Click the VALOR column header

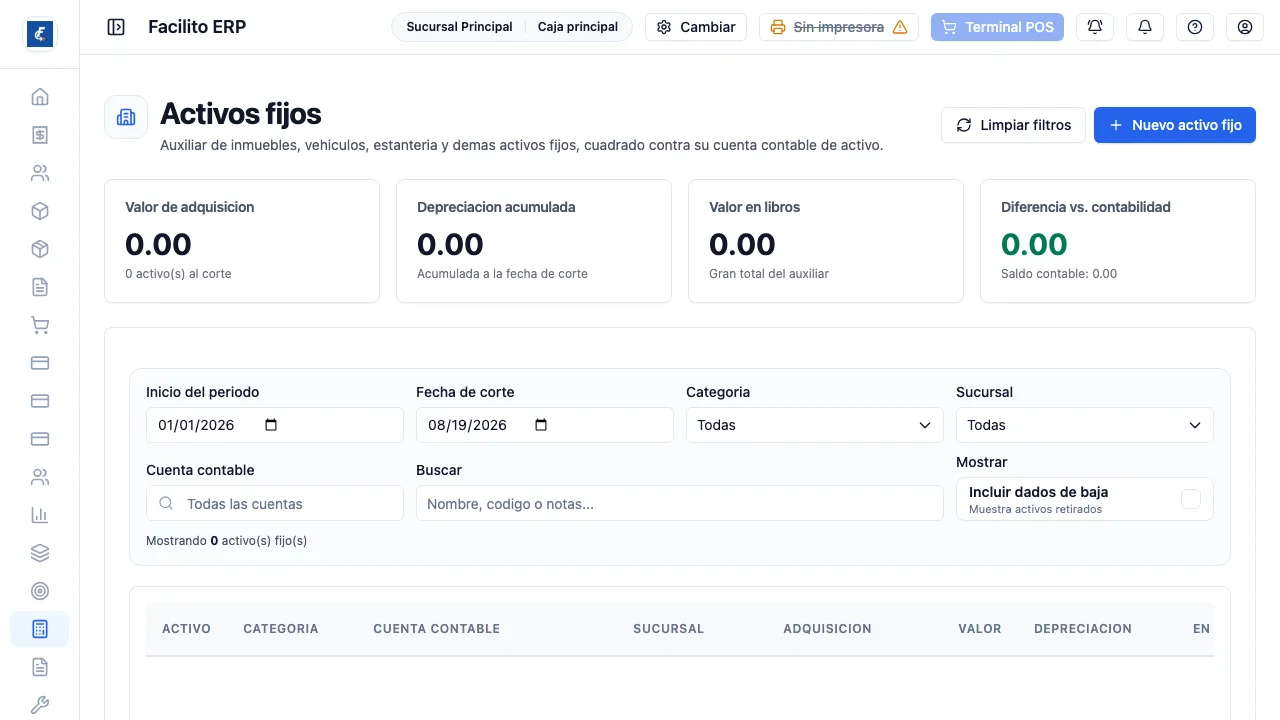(x=980, y=629)
